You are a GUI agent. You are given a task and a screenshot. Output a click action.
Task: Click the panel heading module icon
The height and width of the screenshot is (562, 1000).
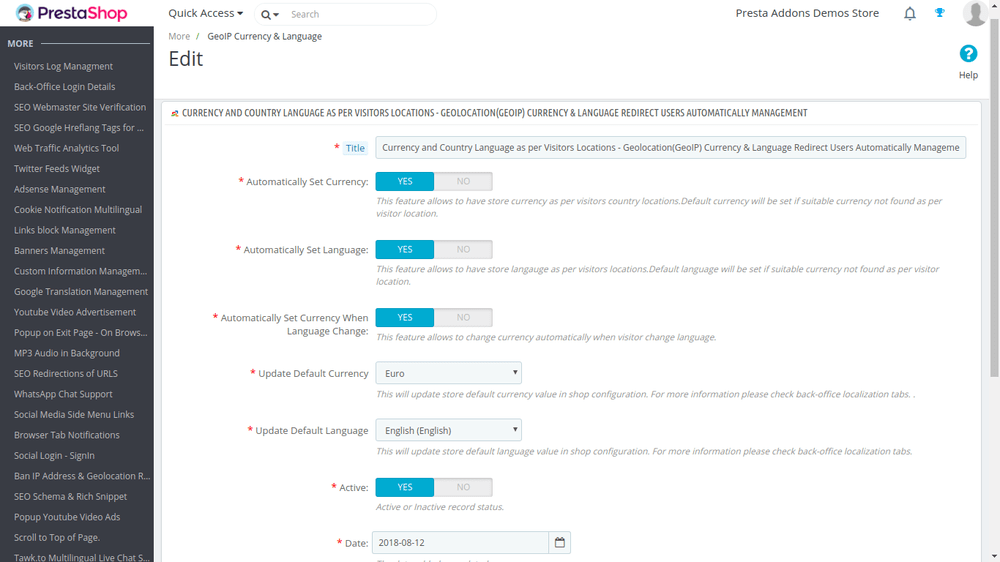click(174, 114)
